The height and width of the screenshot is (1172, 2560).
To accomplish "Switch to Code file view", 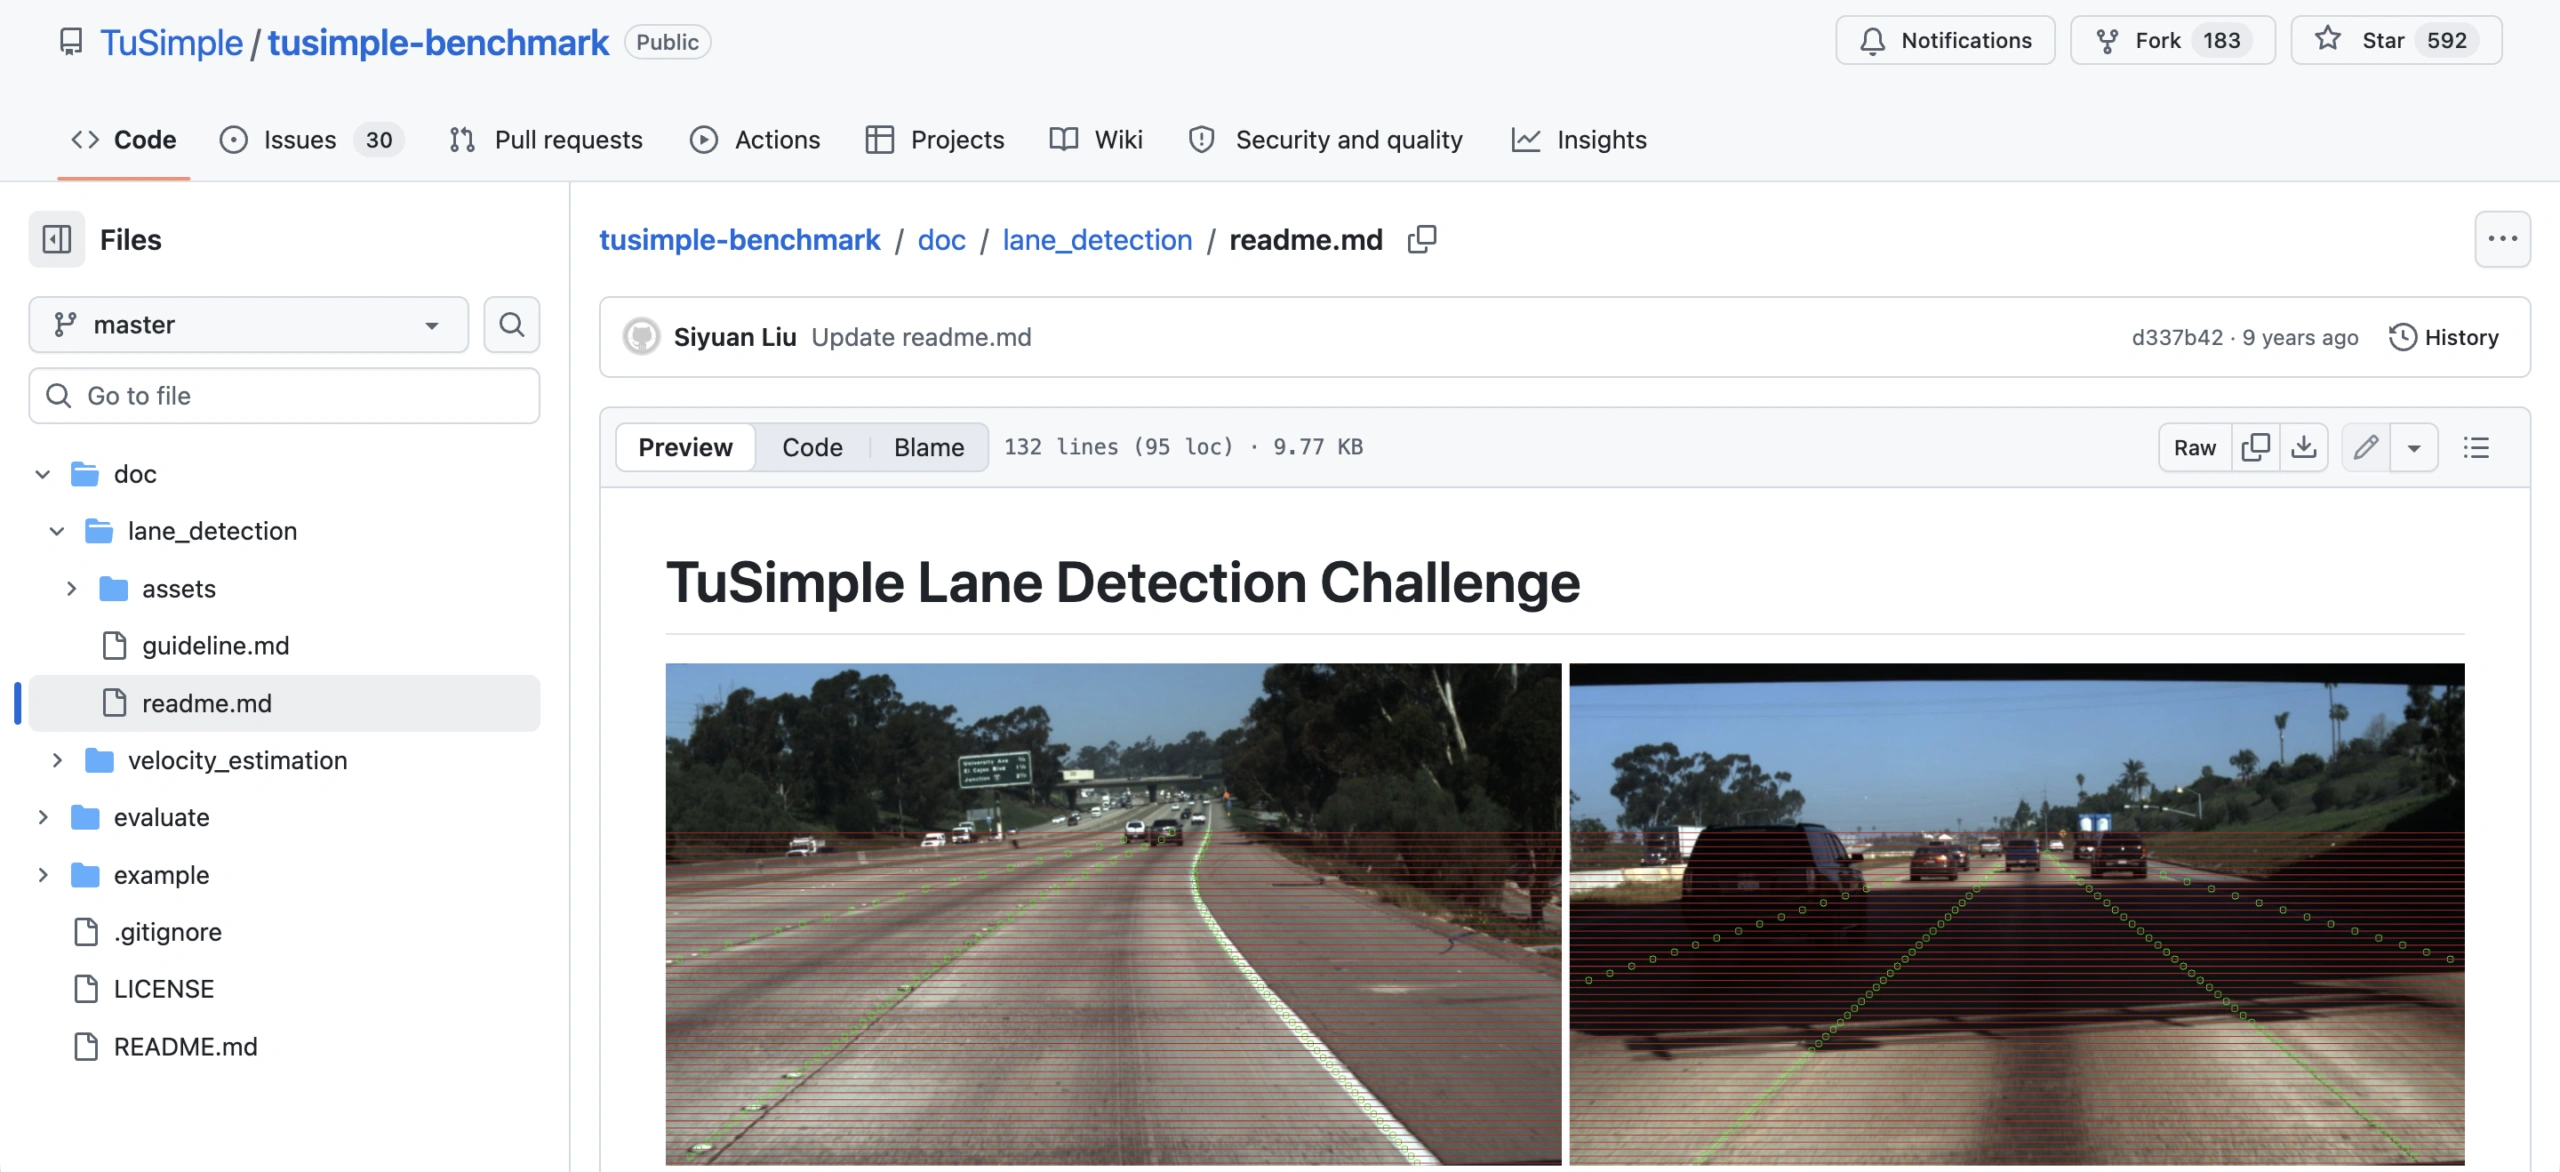I will [812, 447].
